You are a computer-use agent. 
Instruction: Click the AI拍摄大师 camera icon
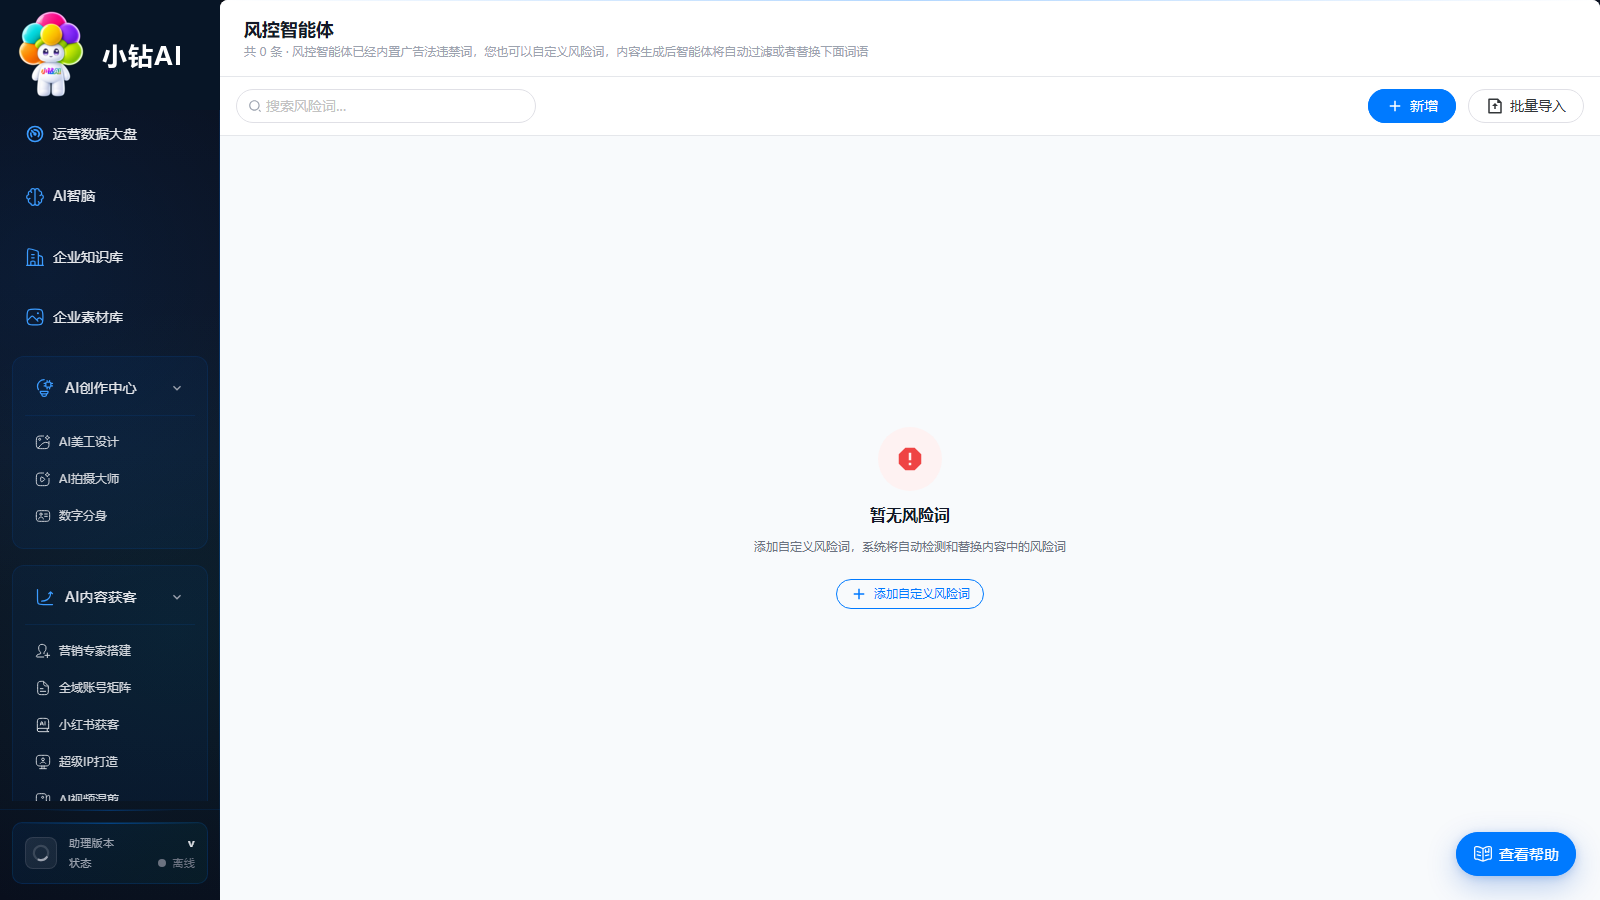(43, 479)
